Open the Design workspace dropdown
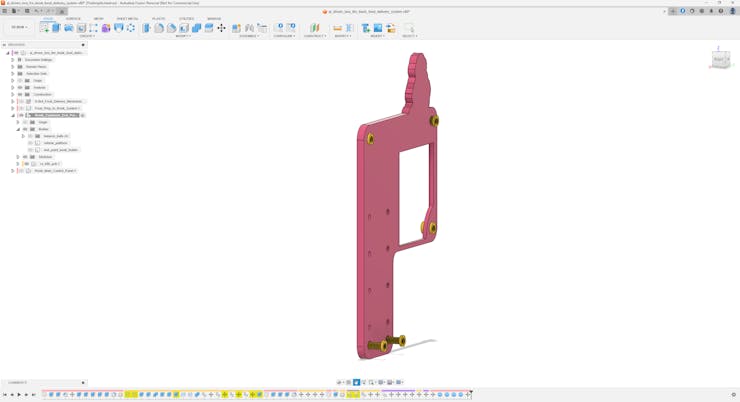Viewport: 740px width, 402px height. [19, 28]
